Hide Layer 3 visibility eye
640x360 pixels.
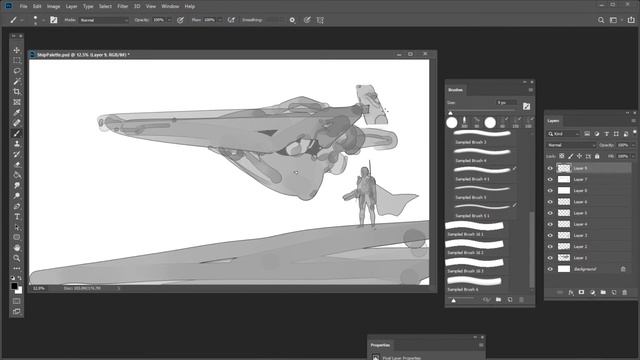(x=550, y=235)
